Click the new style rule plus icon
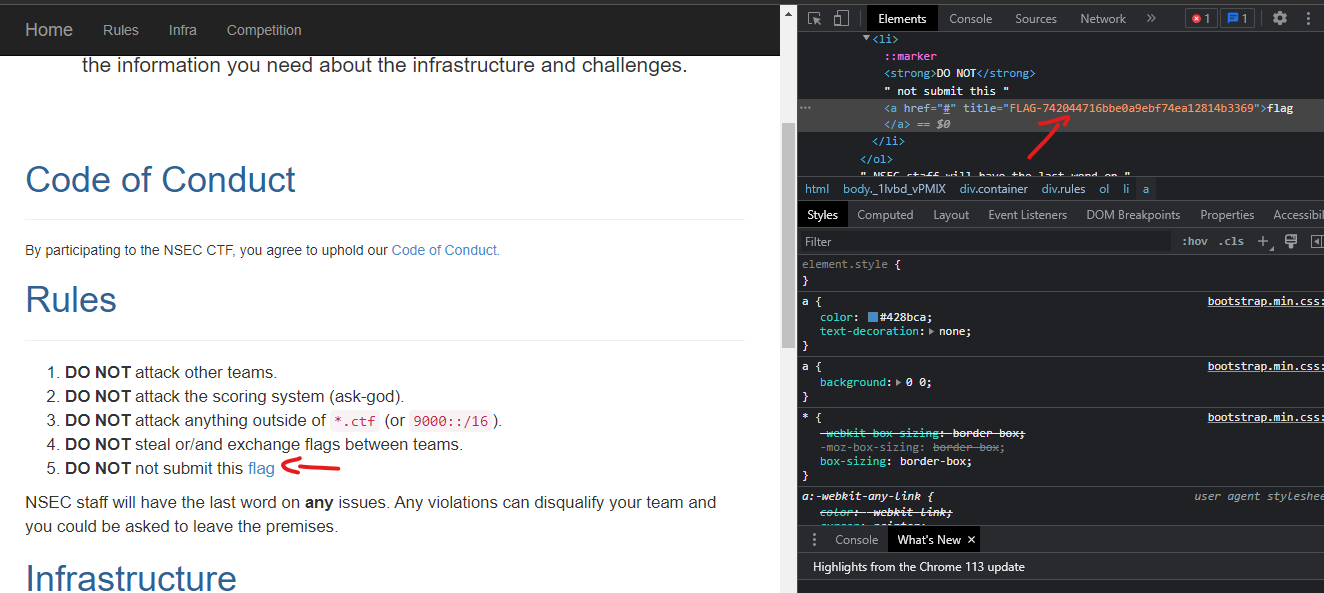 [x=1263, y=241]
